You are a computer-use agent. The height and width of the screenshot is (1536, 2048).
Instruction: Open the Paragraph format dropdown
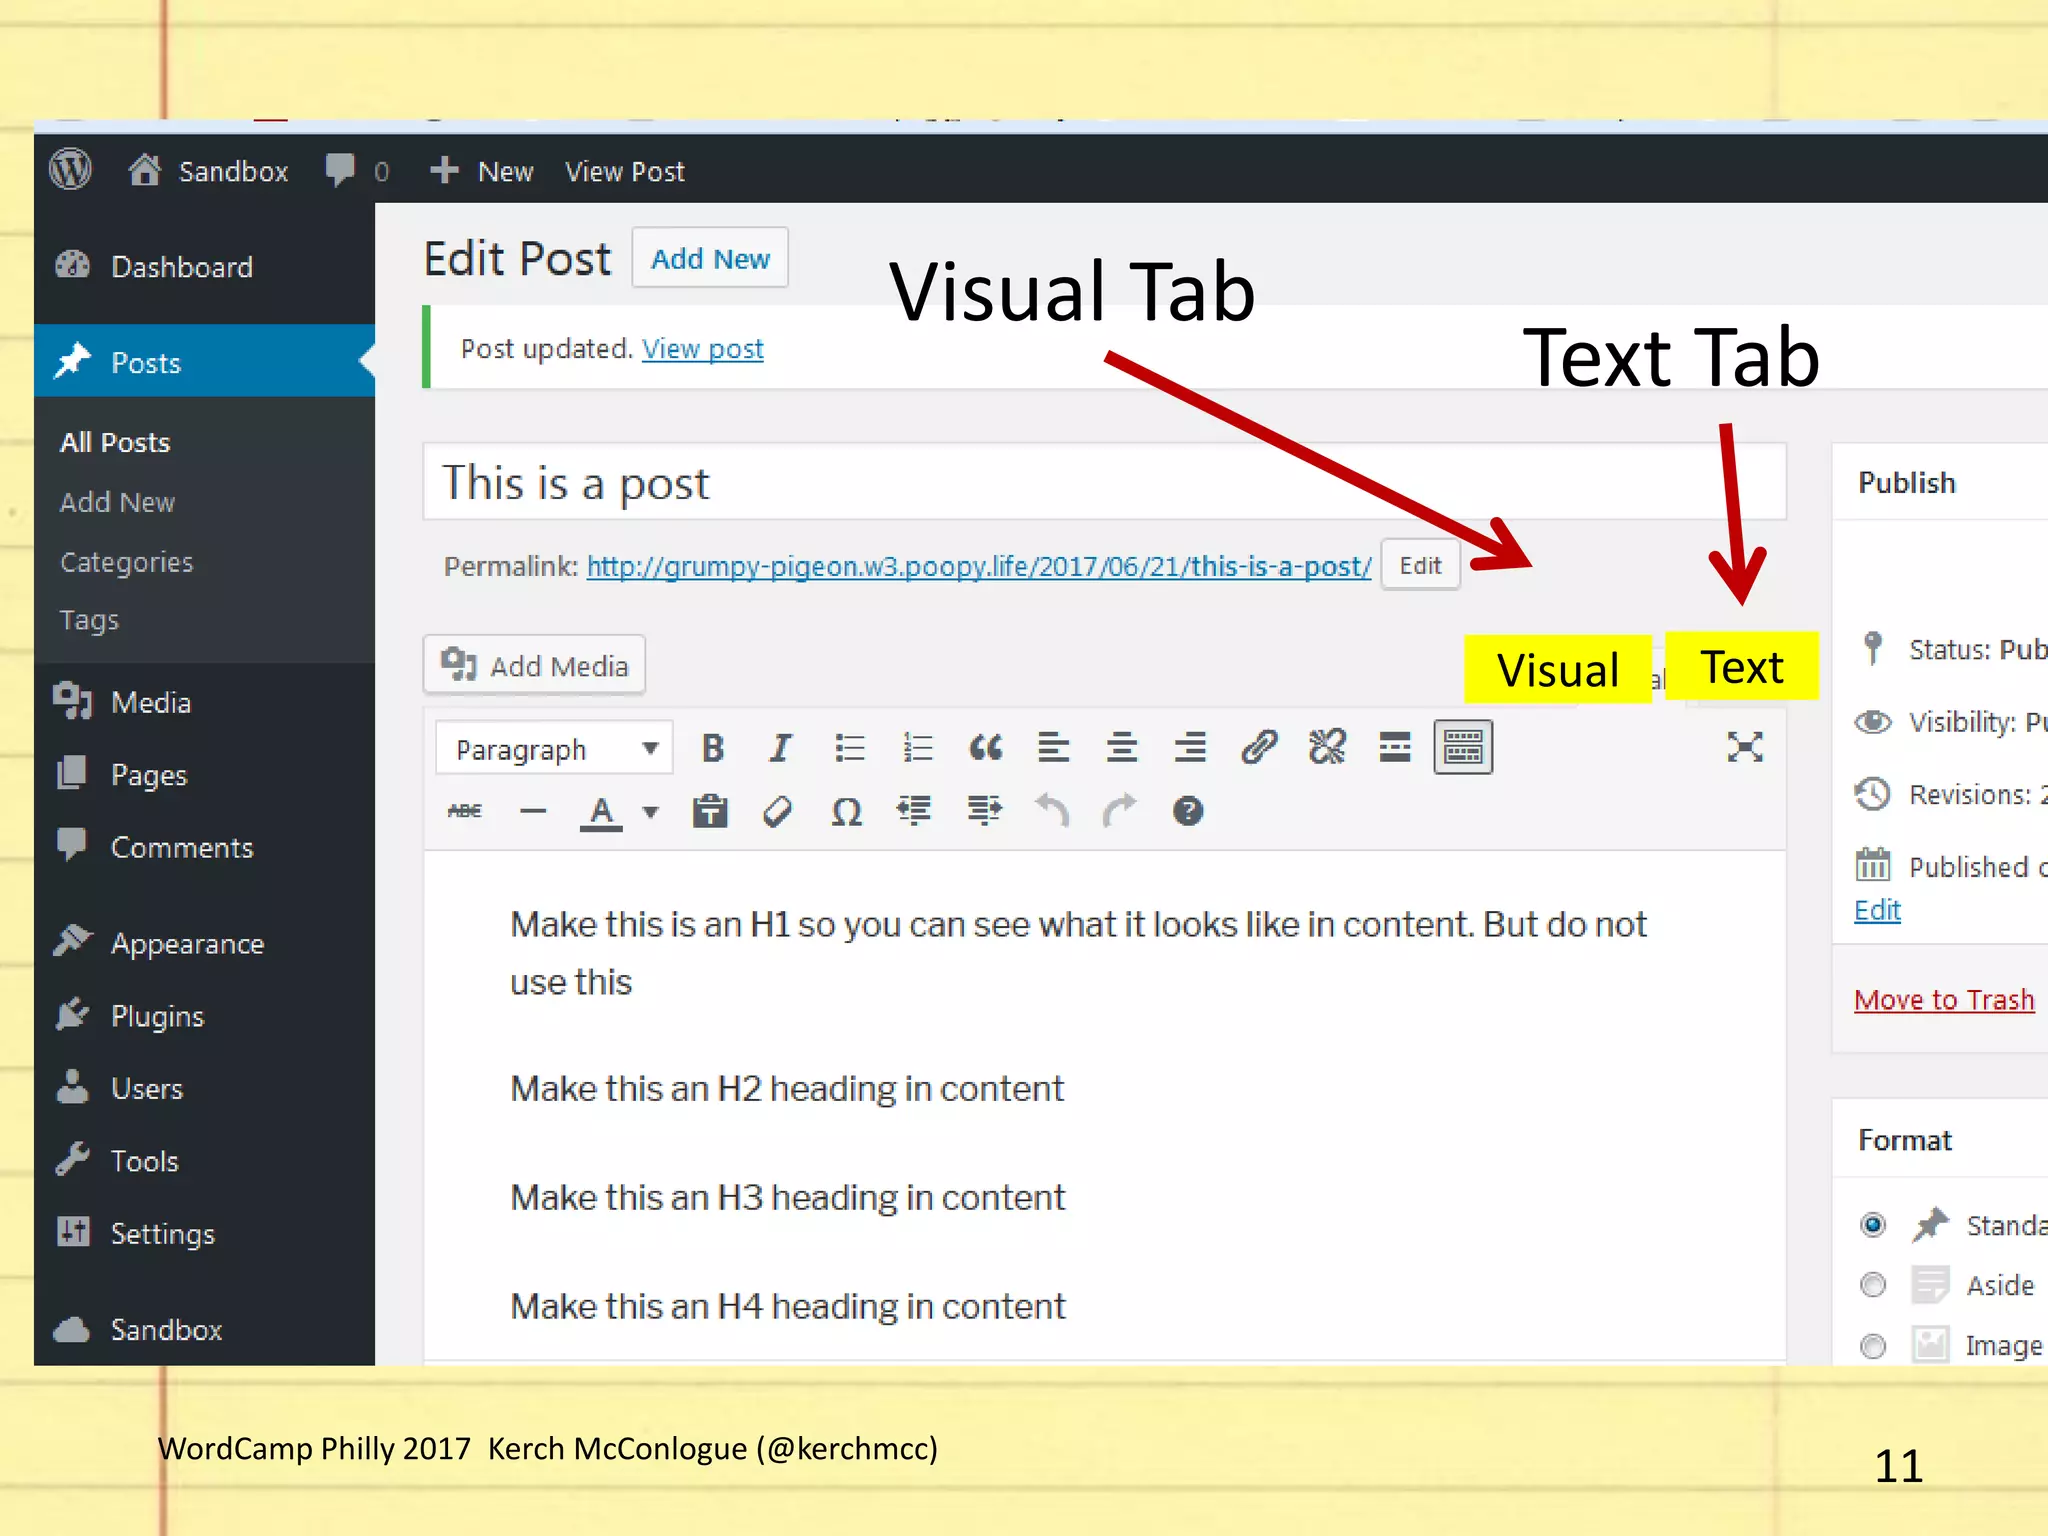[x=554, y=748]
